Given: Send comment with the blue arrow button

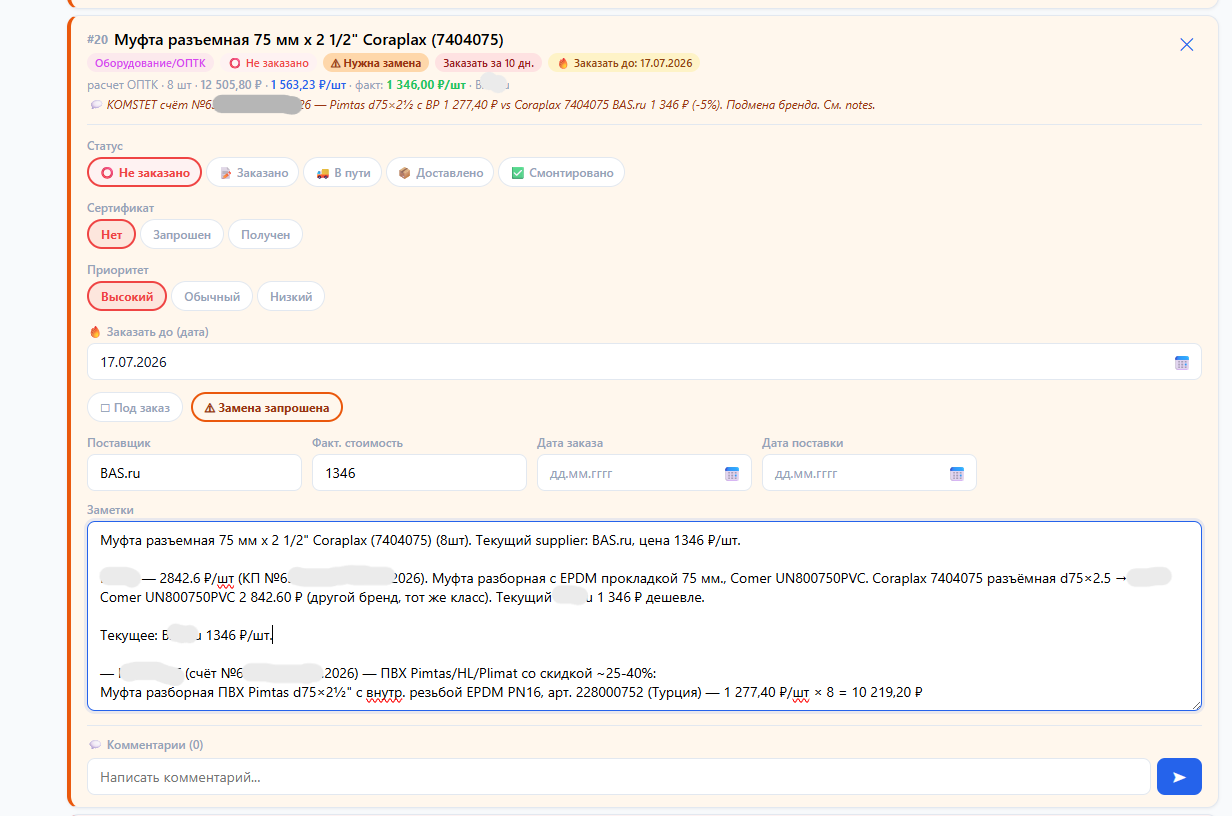Looking at the screenshot, I should click(x=1179, y=777).
